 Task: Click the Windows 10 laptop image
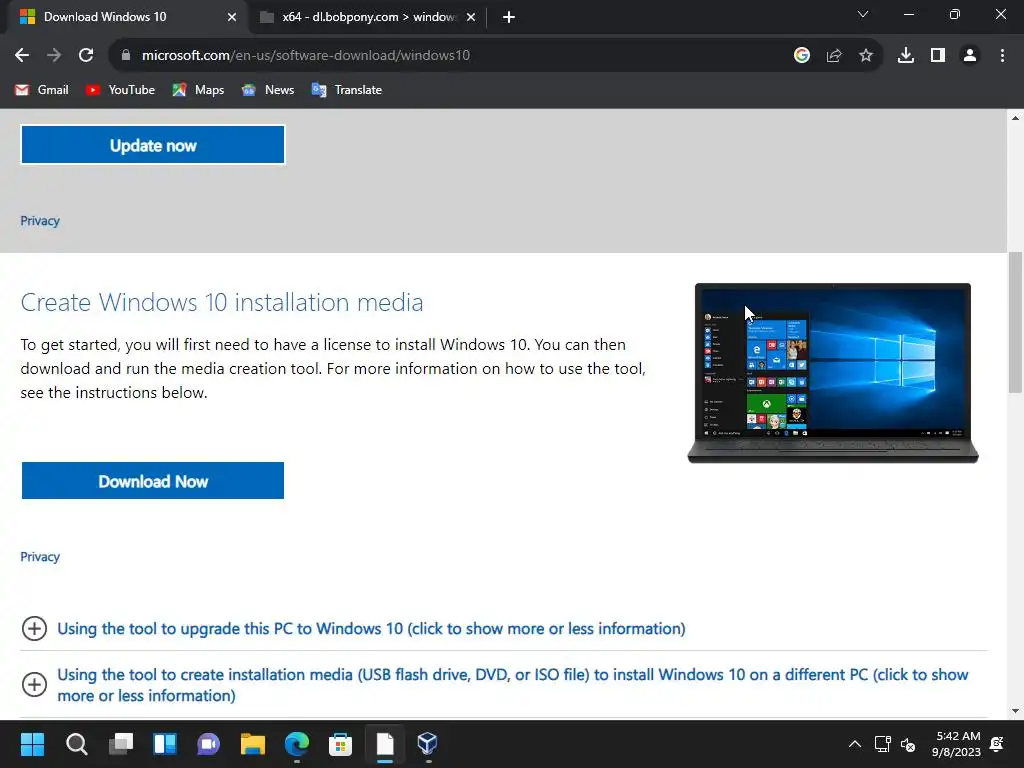(x=833, y=373)
